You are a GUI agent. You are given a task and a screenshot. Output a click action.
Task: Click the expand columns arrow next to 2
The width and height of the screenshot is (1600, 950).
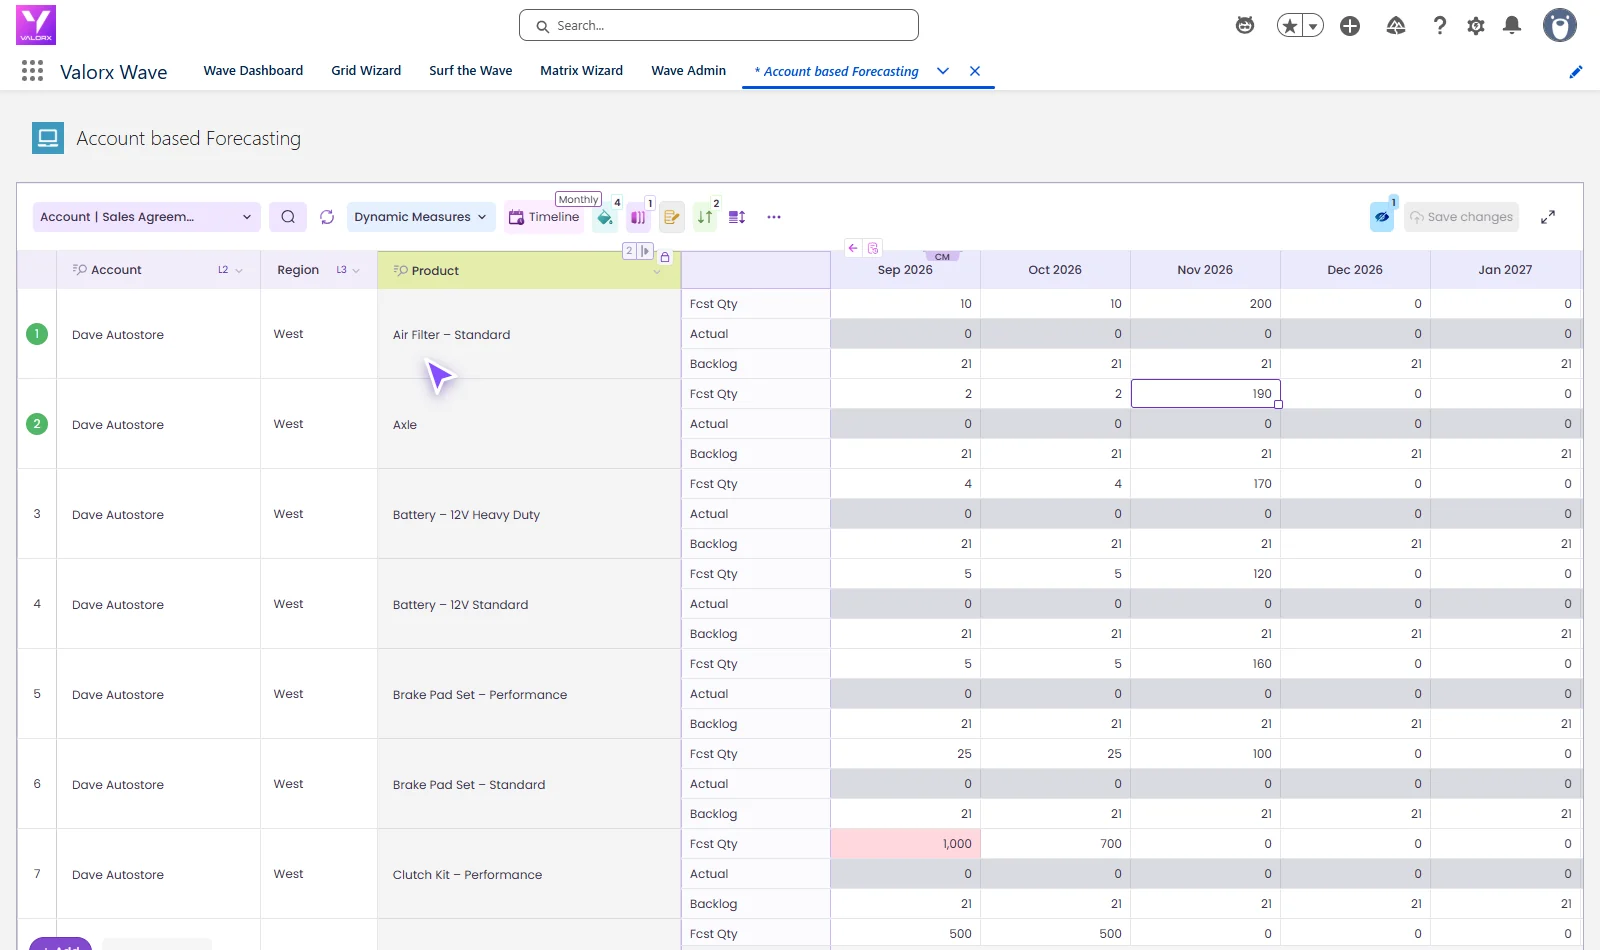(x=646, y=251)
